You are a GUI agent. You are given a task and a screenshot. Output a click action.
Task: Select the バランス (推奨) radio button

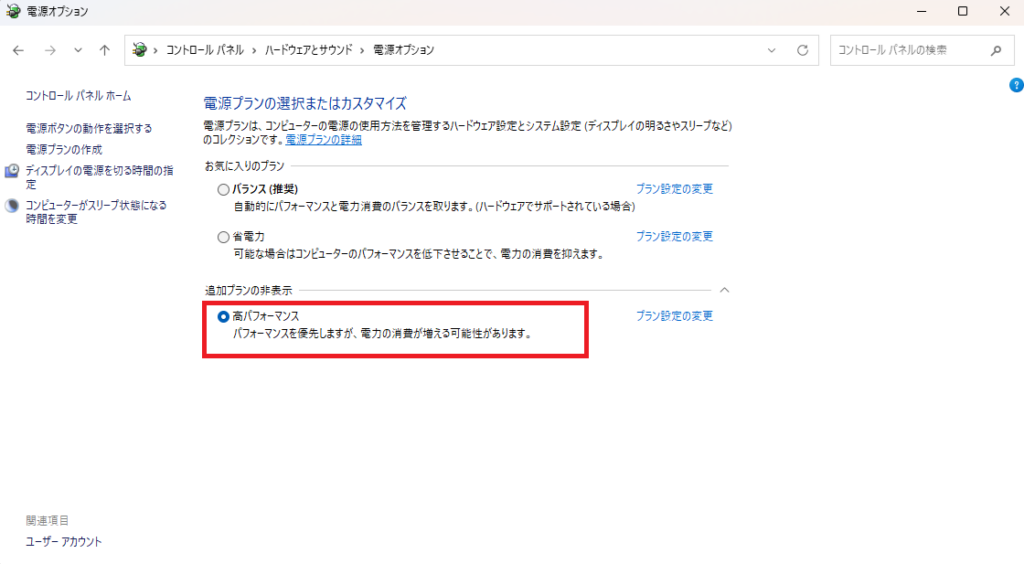[223, 190]
